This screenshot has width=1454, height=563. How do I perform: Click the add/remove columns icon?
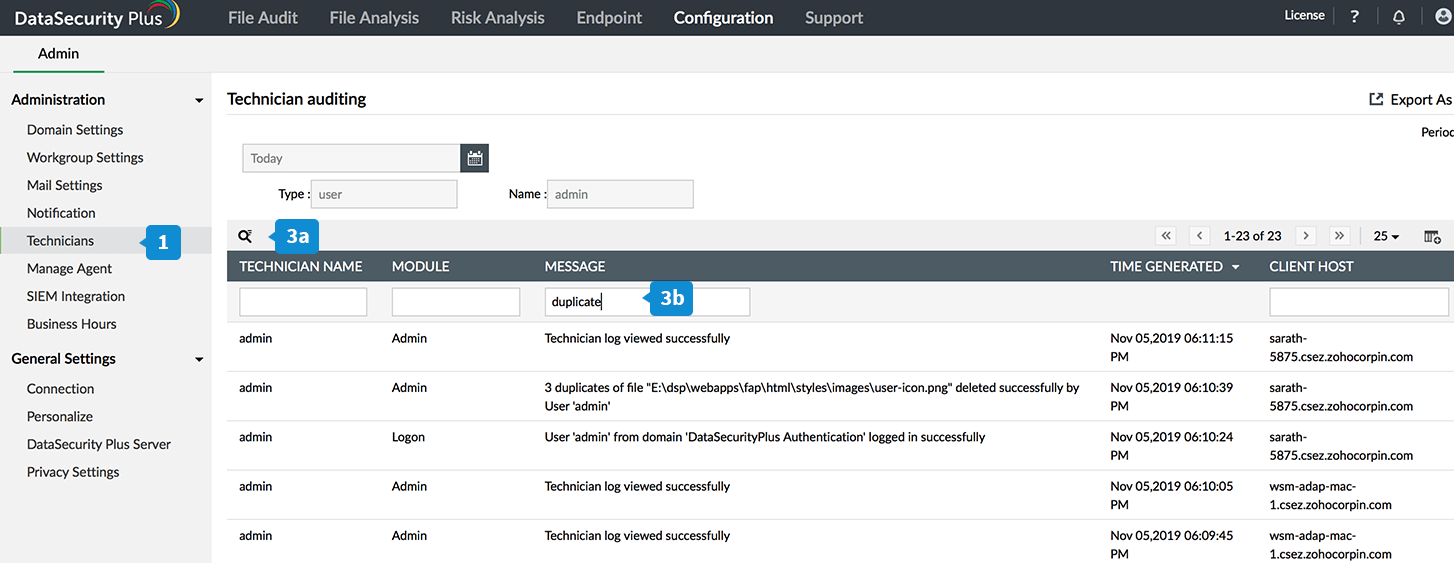pyautogui.click(x=1432, y=237)
